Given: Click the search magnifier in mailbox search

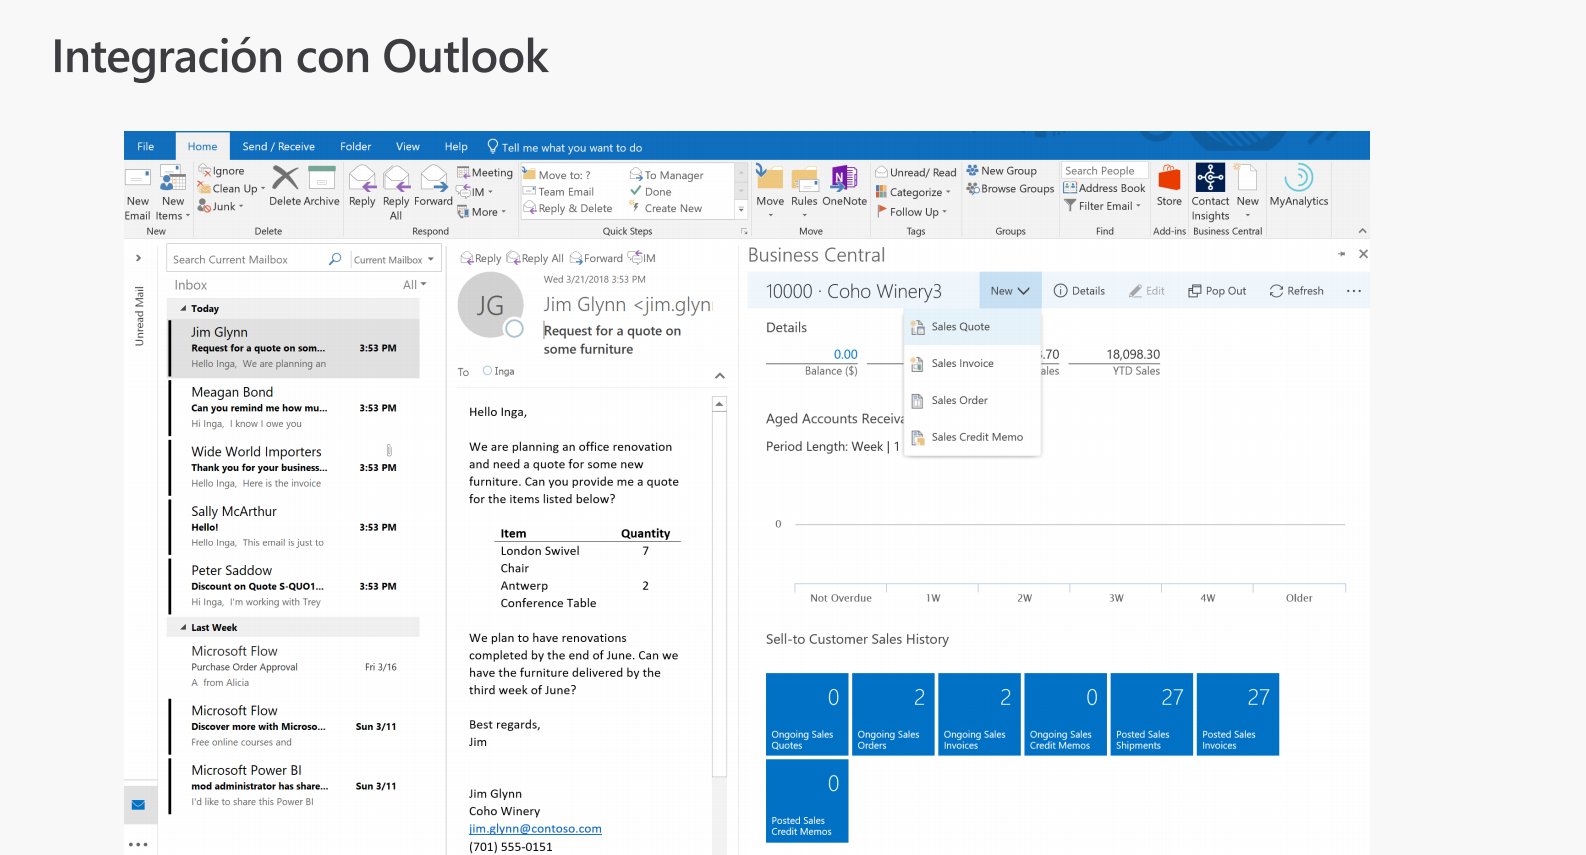Looking at the screenshot, I should tap(335, 259).
